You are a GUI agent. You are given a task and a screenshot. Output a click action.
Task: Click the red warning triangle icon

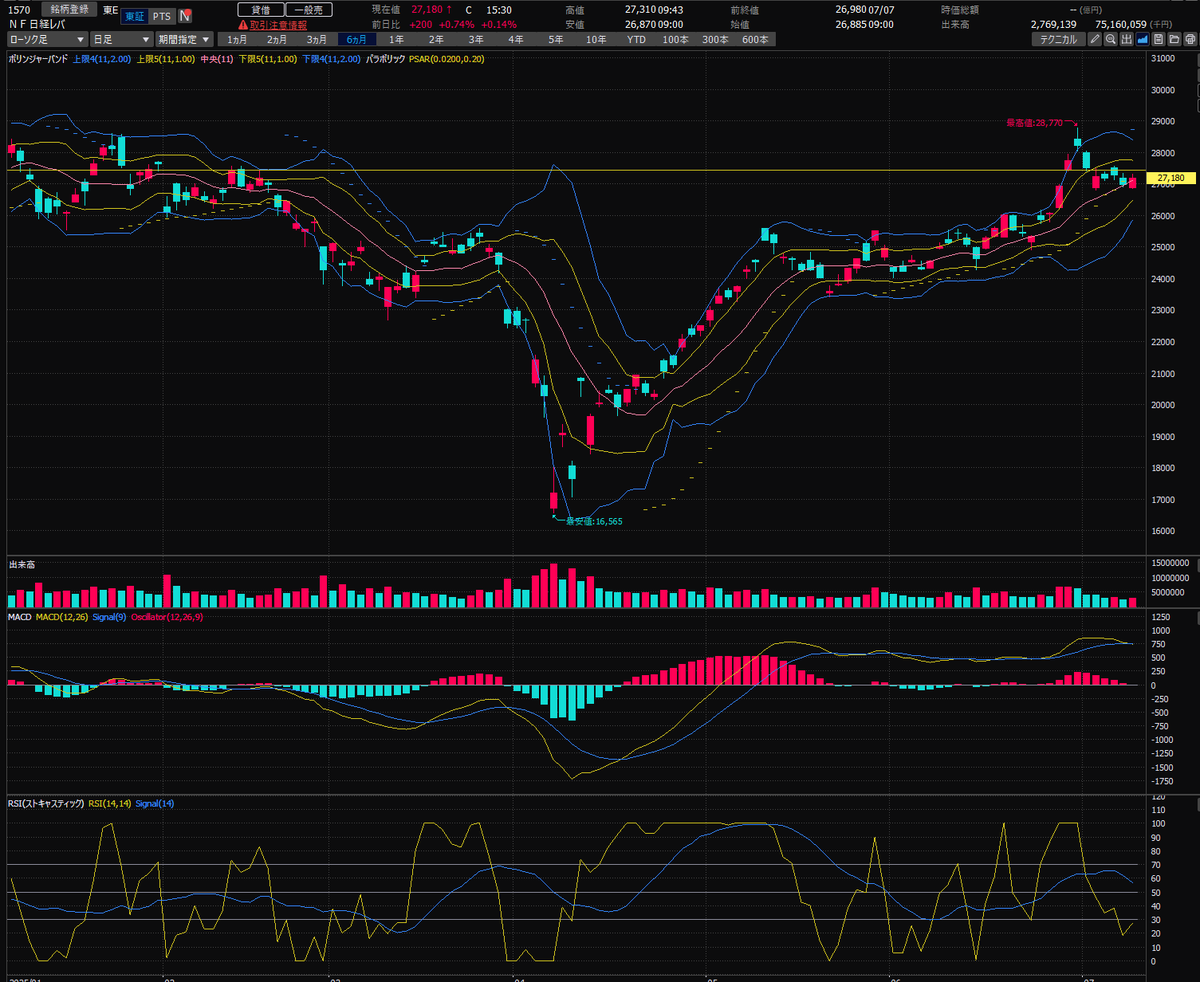point(243,23)
